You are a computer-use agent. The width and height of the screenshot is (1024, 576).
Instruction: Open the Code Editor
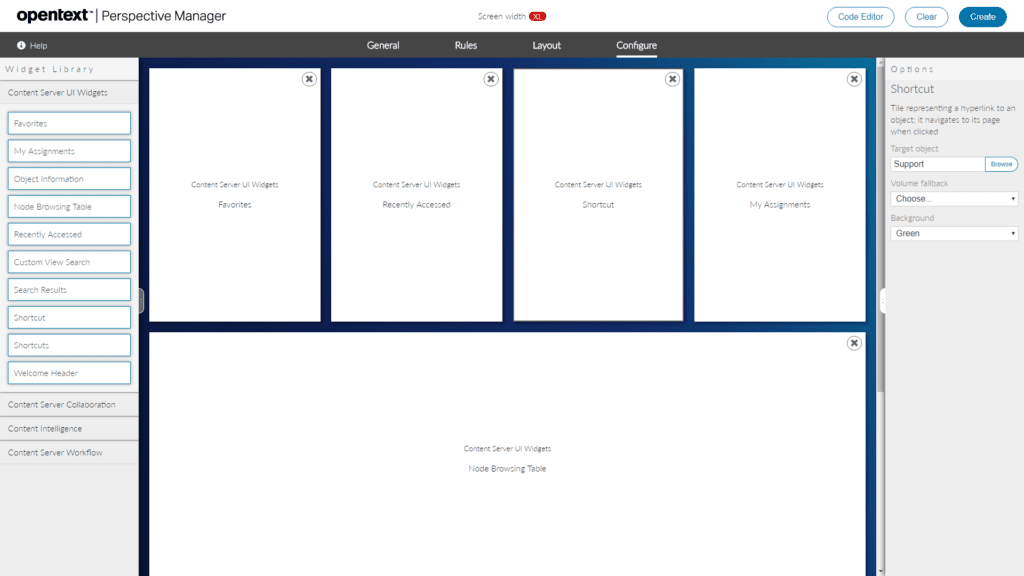(x=859, y=17)
